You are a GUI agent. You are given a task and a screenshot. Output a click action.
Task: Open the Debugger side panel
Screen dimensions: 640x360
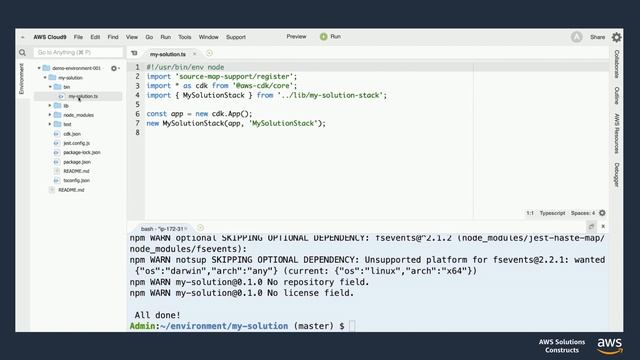(x=617, y=175)
